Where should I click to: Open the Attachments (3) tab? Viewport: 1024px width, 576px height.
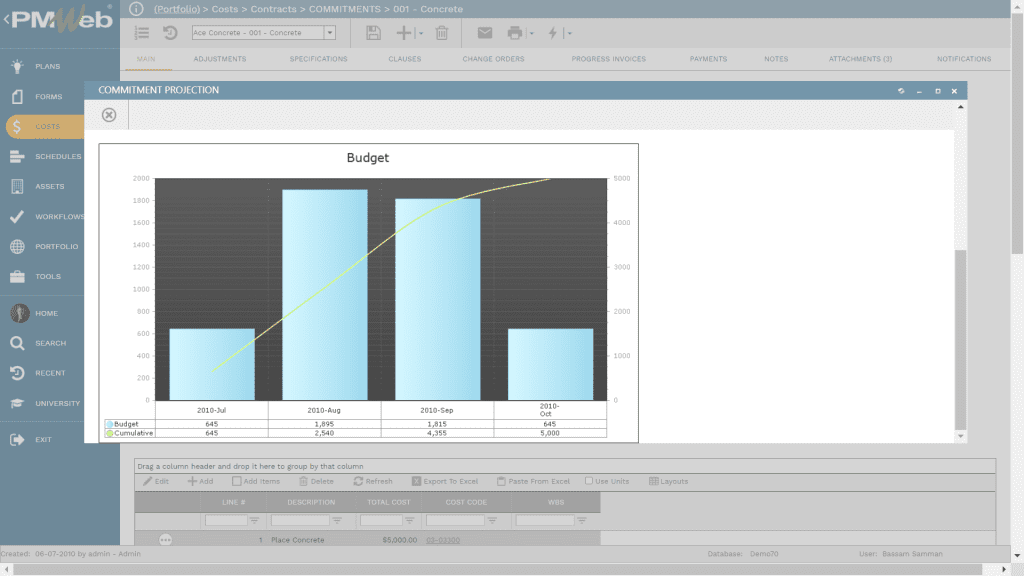(860, 59)
